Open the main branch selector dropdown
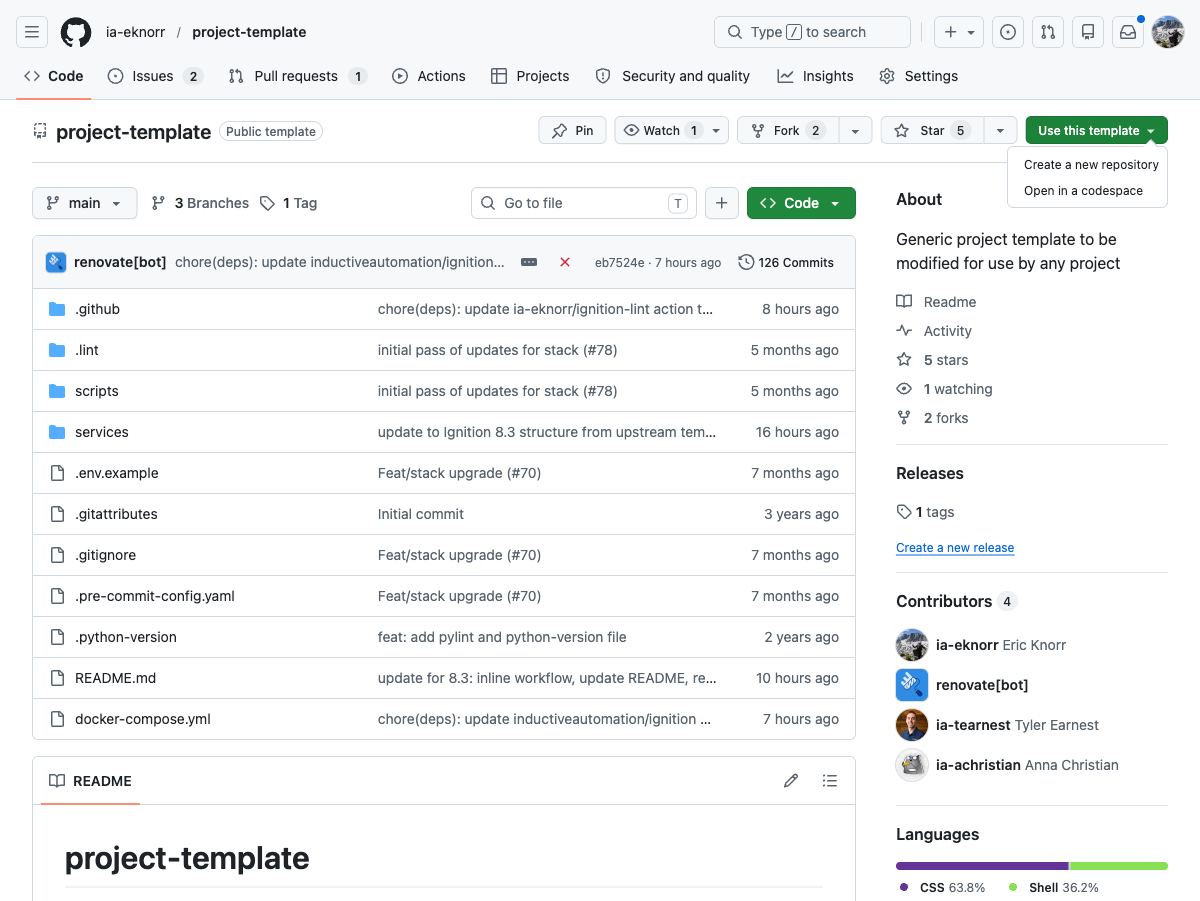 point(85,203)
